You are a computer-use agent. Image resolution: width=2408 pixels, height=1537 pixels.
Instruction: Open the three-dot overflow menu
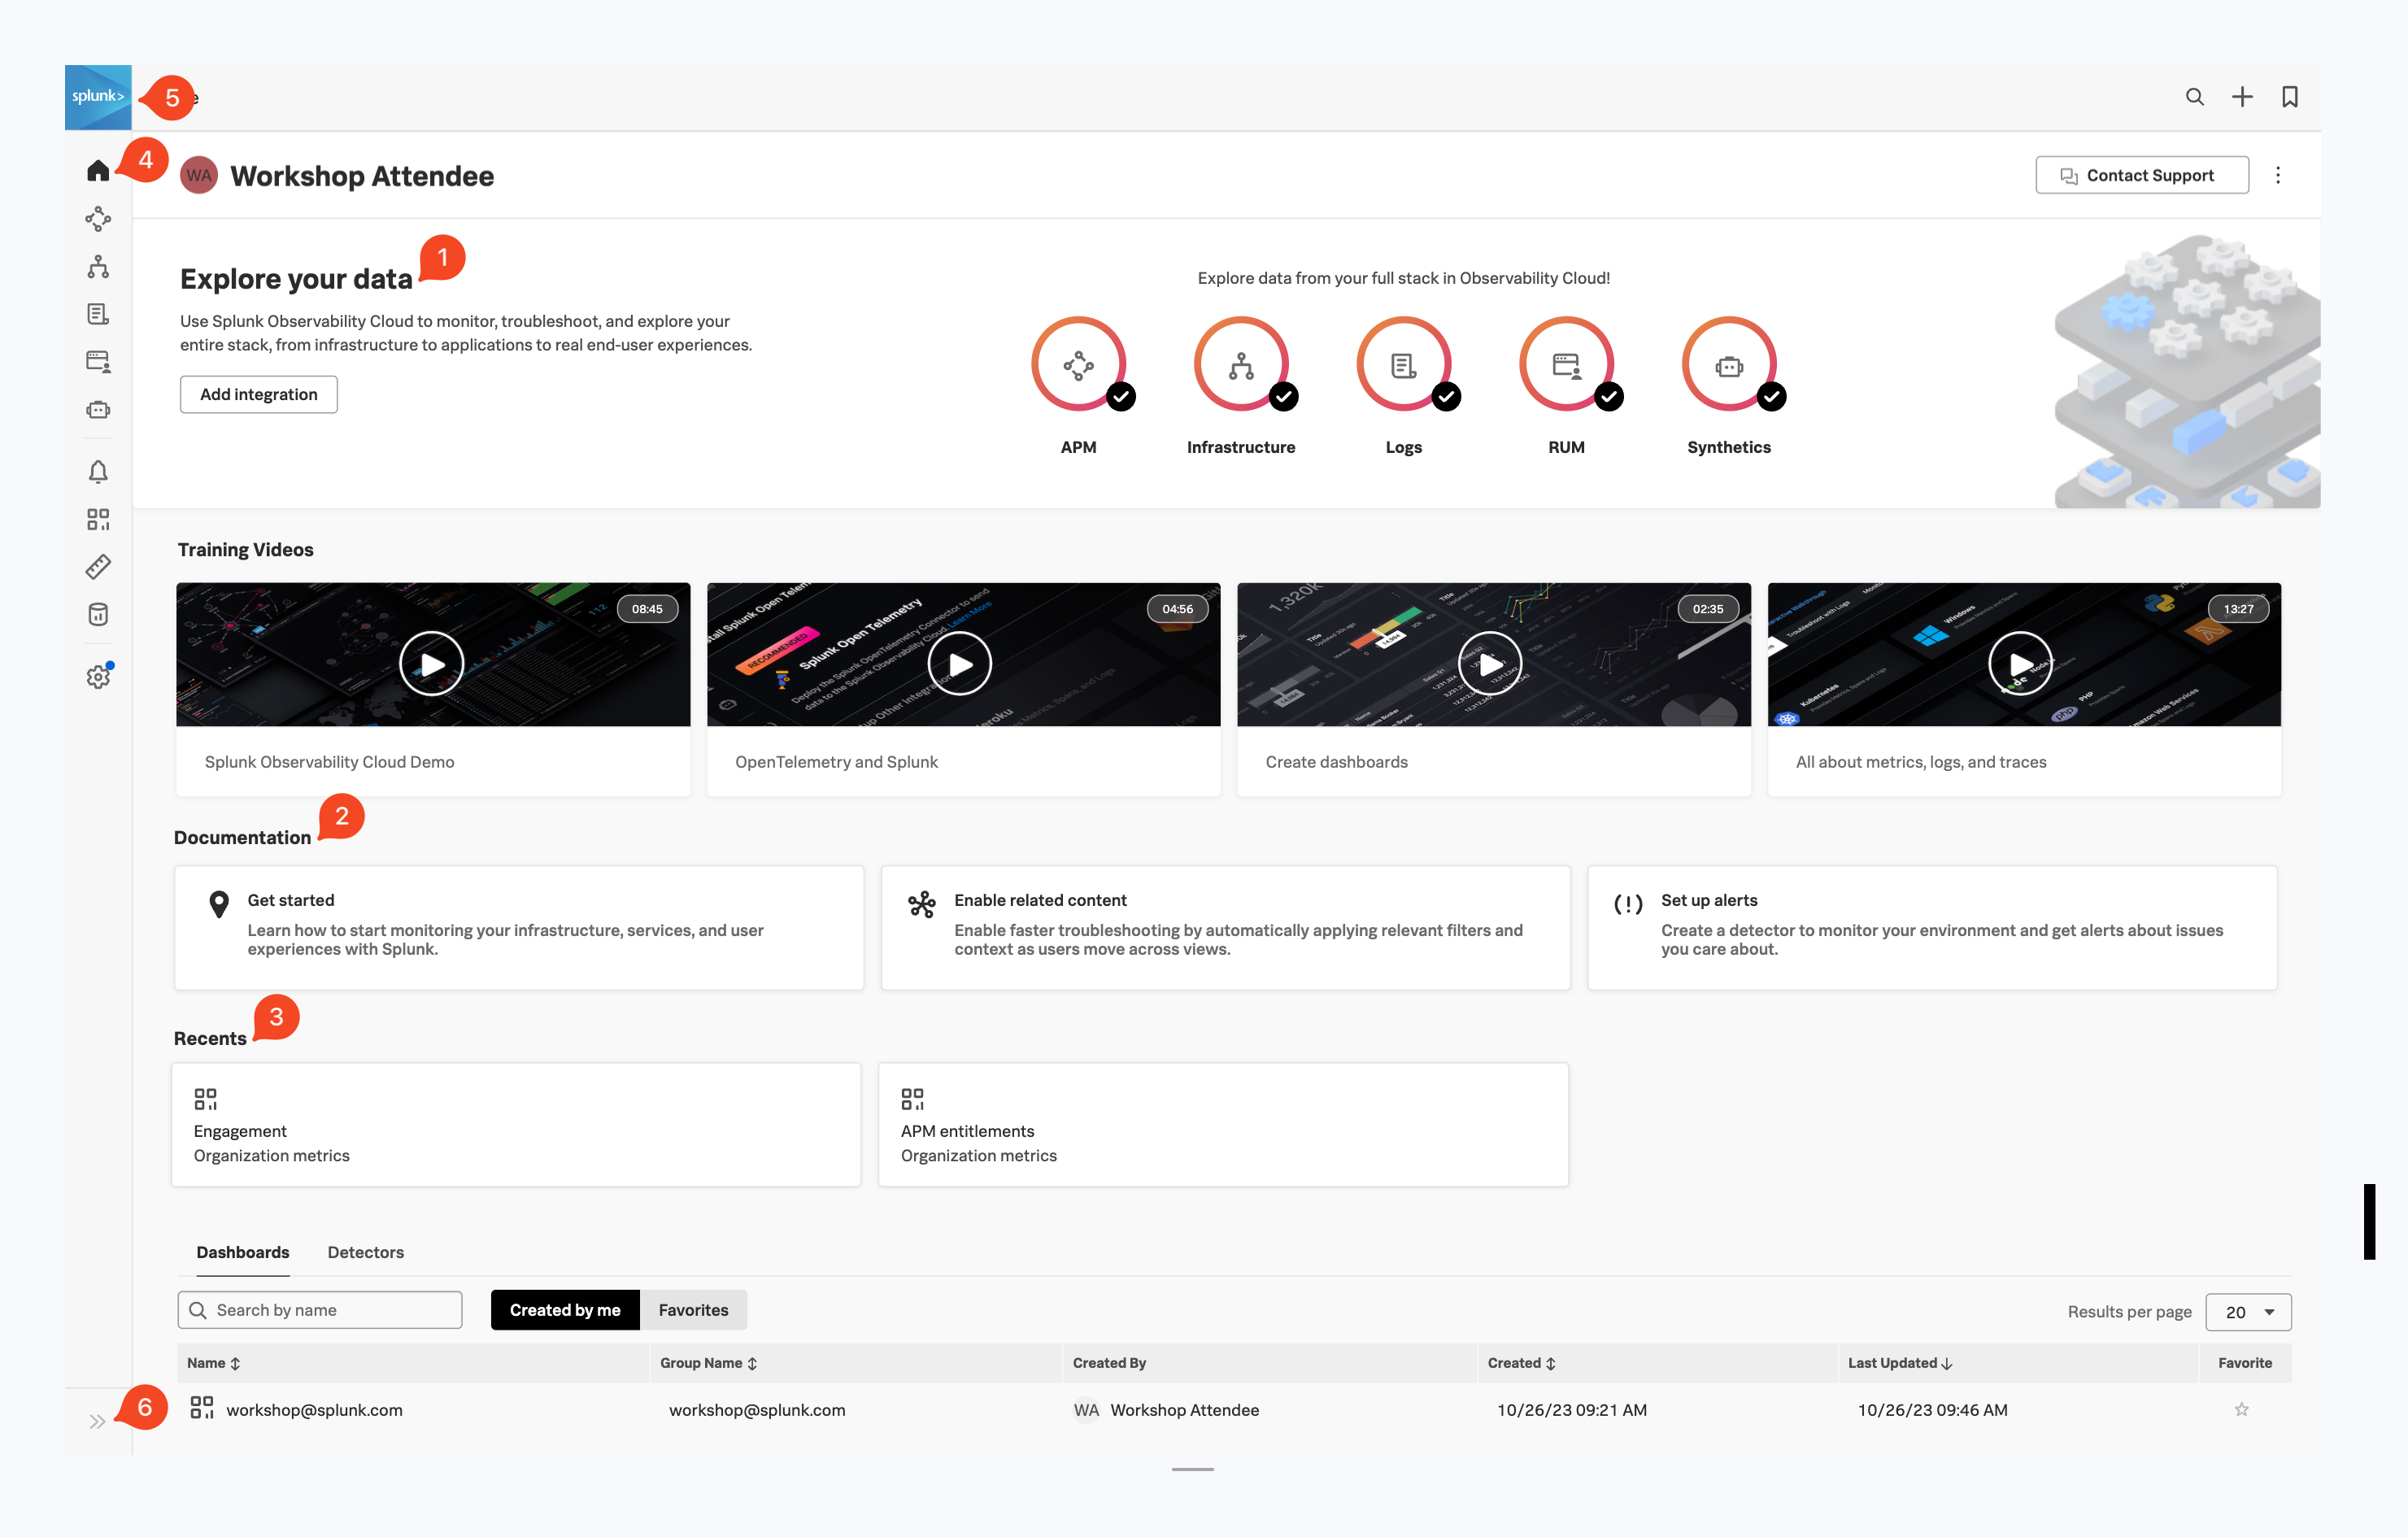tap(2279, 174)
